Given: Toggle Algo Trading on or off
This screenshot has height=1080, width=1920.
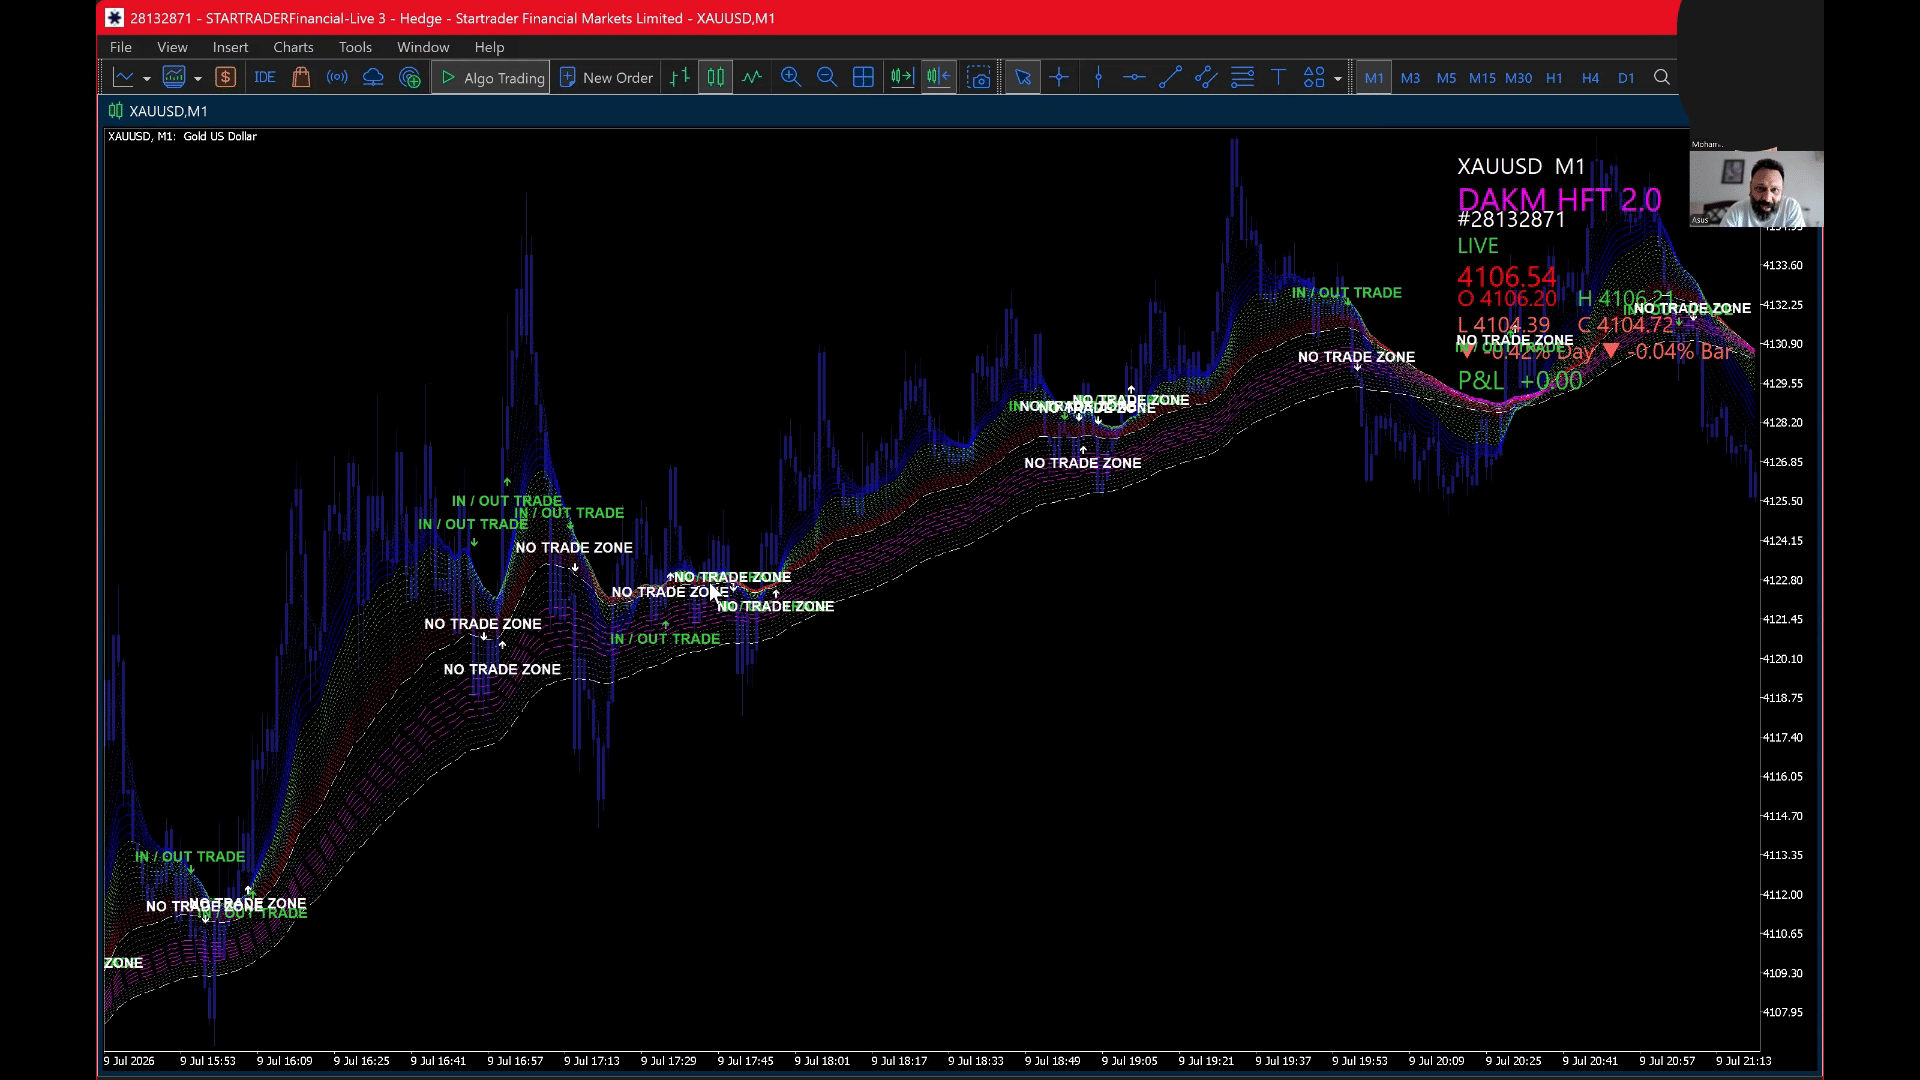Looking at the screenshot, I should (x=491, y=77).
